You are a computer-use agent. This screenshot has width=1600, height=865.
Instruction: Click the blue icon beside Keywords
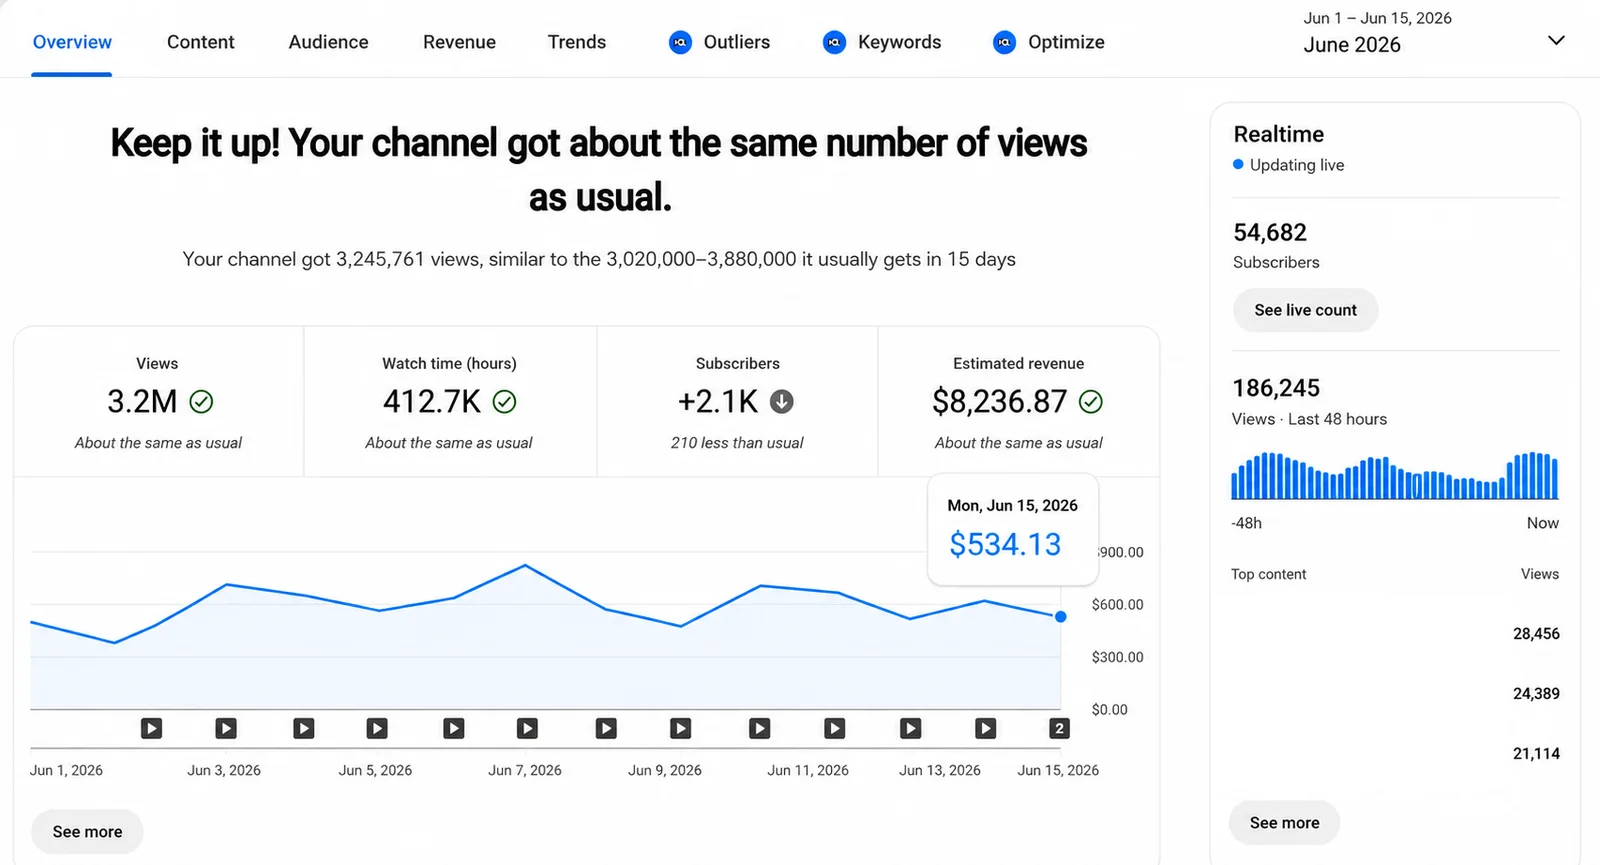[x=834, y=42]
